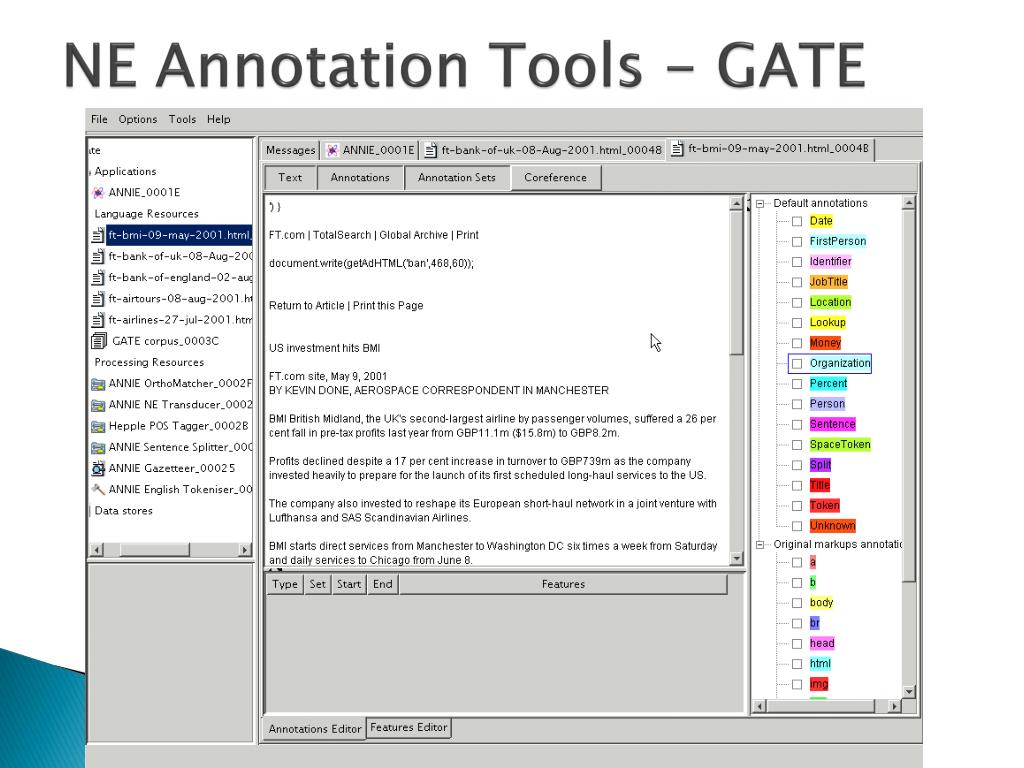The width and height of the screenshot is (1024, 768).
Task: Select Language Resources tree node
Action: pyautogui.click(x=146, y=214)
